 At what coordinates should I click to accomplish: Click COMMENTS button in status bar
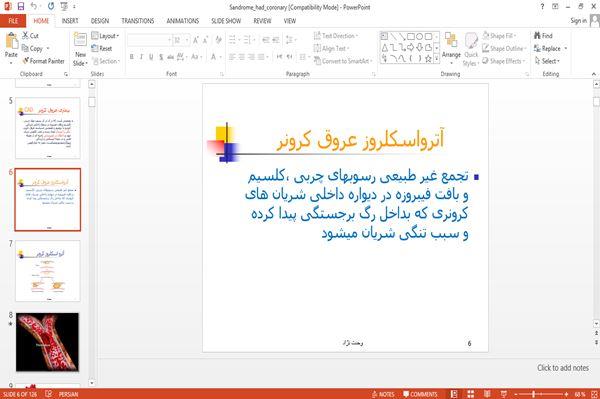pyautogui.click(x=420, y=394)
